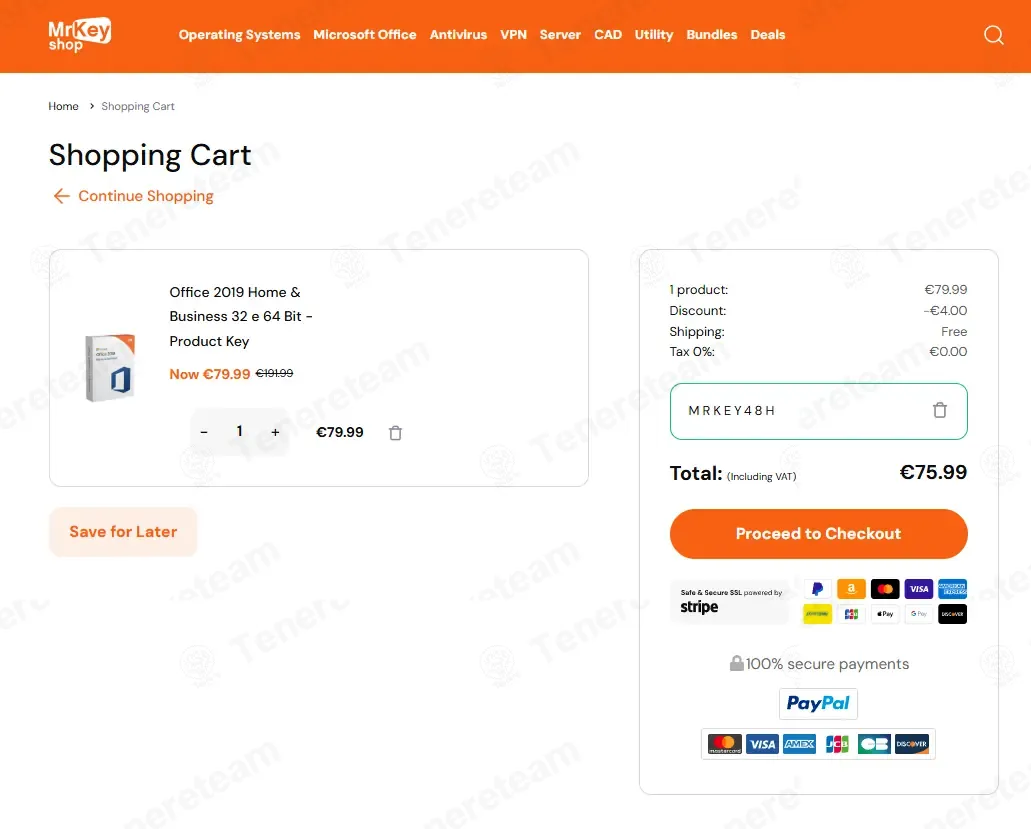Browse the Bundles category

pos(712,35)
